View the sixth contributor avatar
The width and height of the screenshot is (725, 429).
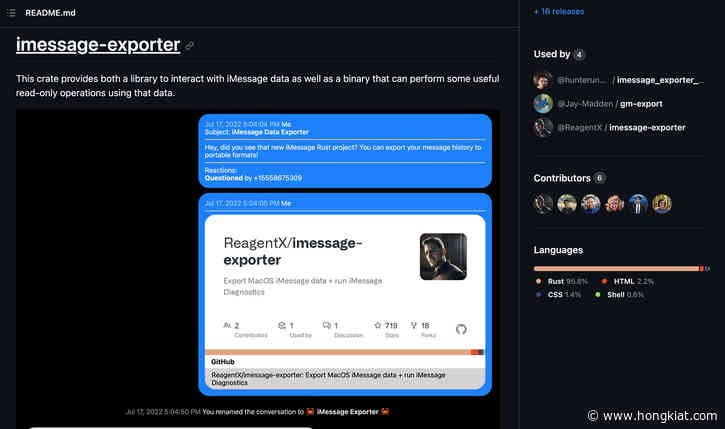[662, 204]
